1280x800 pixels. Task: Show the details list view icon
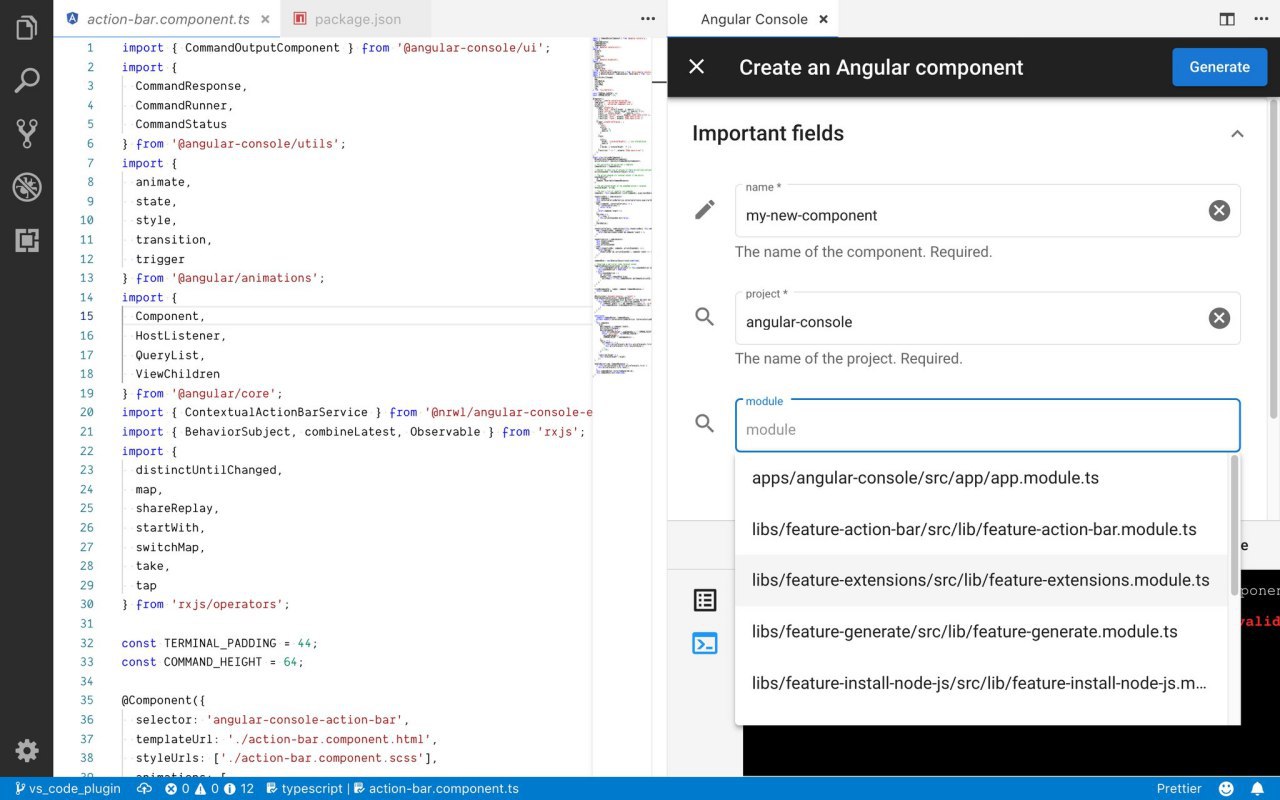coord(705,600)
